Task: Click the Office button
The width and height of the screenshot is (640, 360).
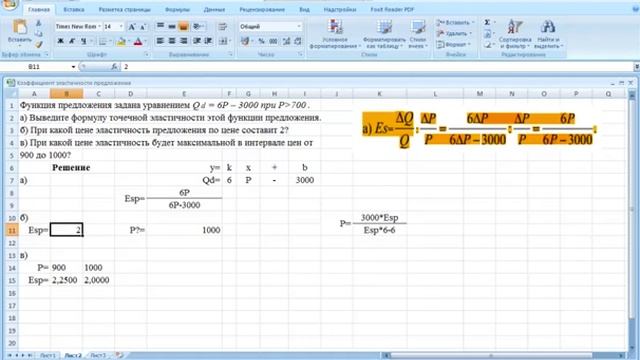Action: [9, 5]
